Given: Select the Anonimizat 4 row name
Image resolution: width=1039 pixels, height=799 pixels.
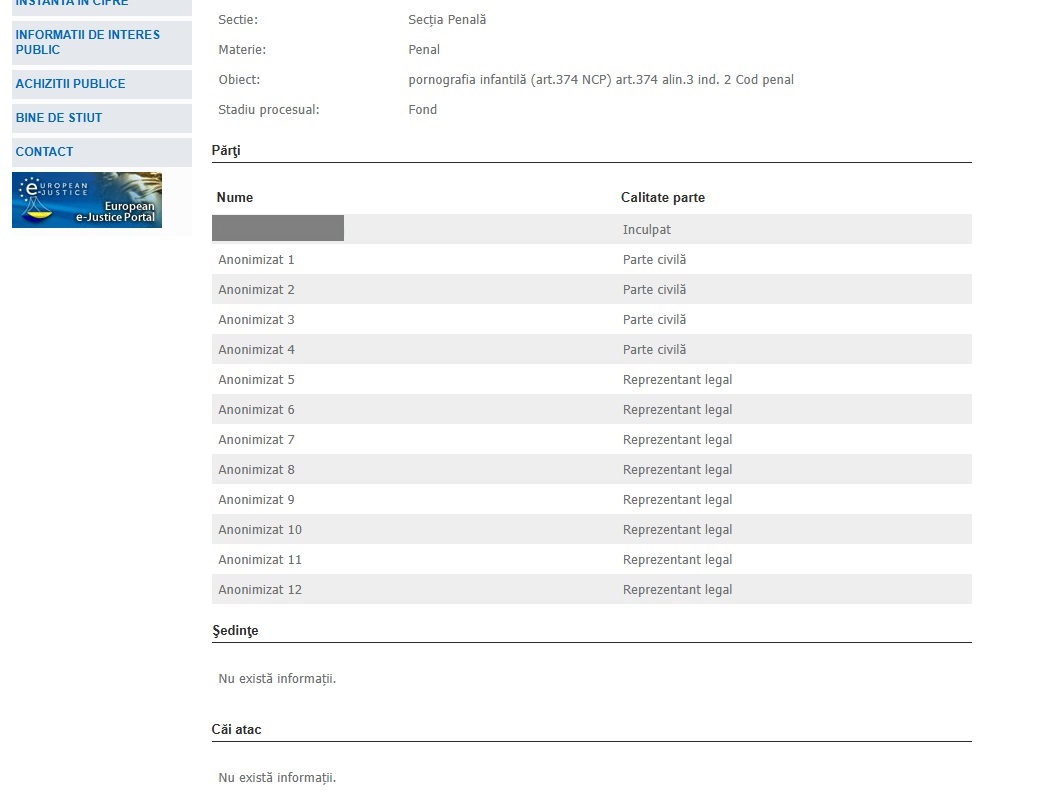Looking at the screenshot, I should click(x=256, y=350).
